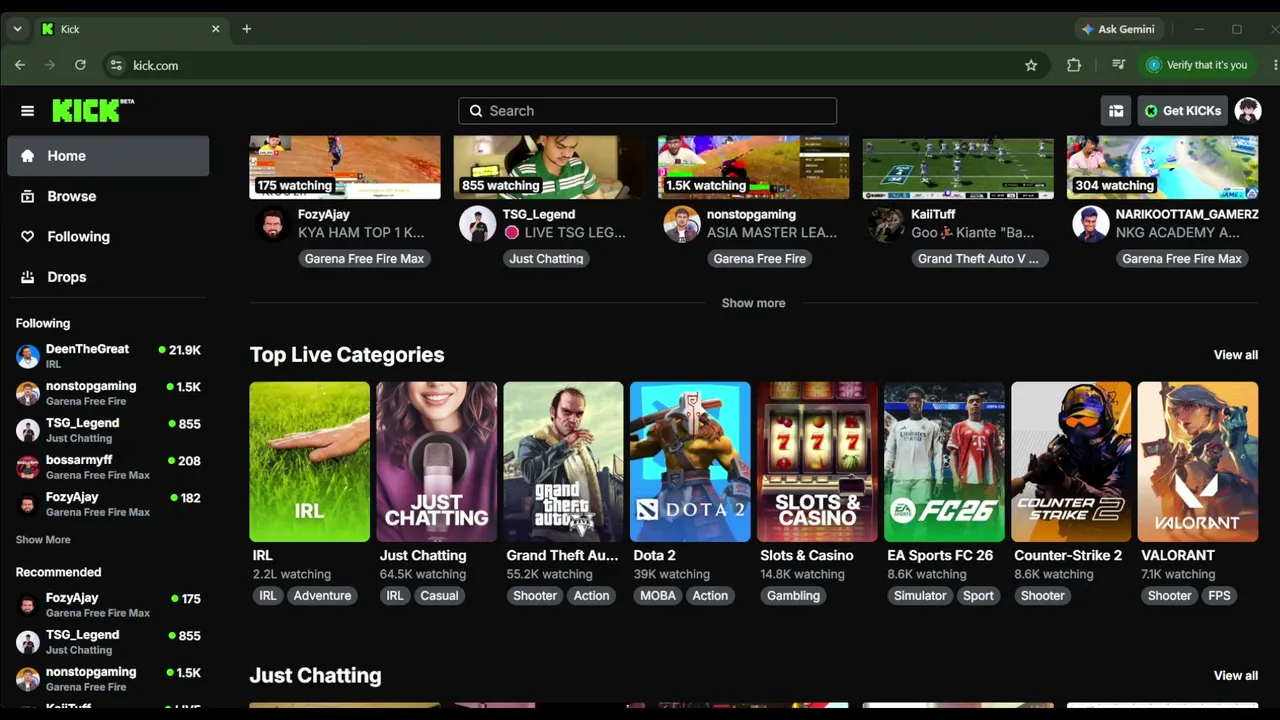1280x720 pixels.
Task: Select the Casual tag under Just Chatting
Action: tap(439, 596)
